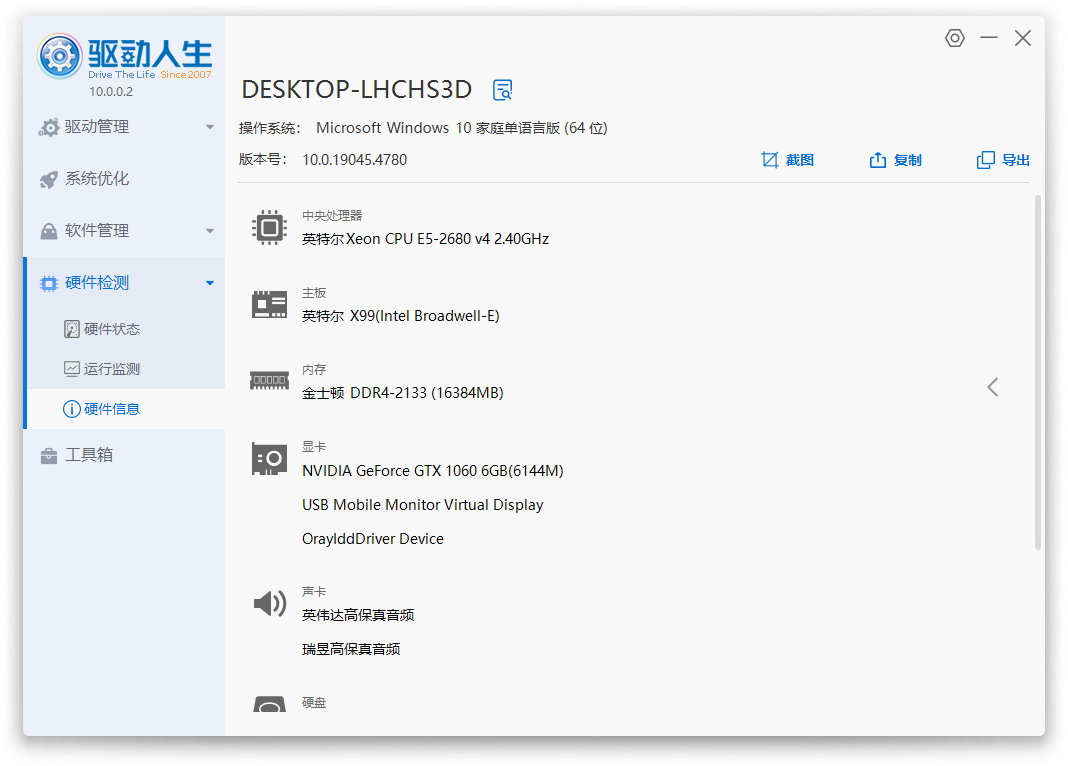This screenshot has height=766, width=1068.
Task: Open the 工具箱 sidebar entry
Action: point(125,455)
